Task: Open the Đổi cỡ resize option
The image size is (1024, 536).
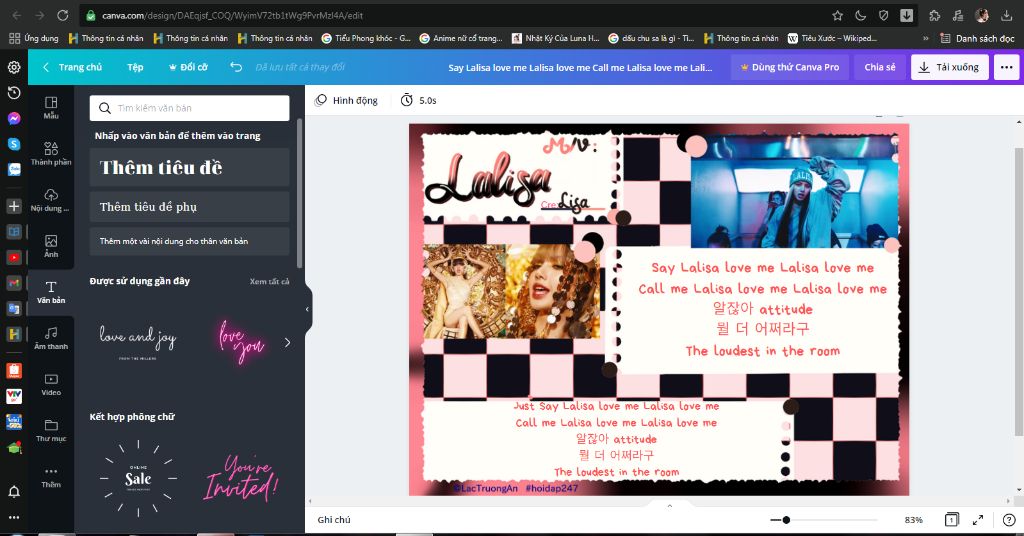Action: (x=188, y=67)
